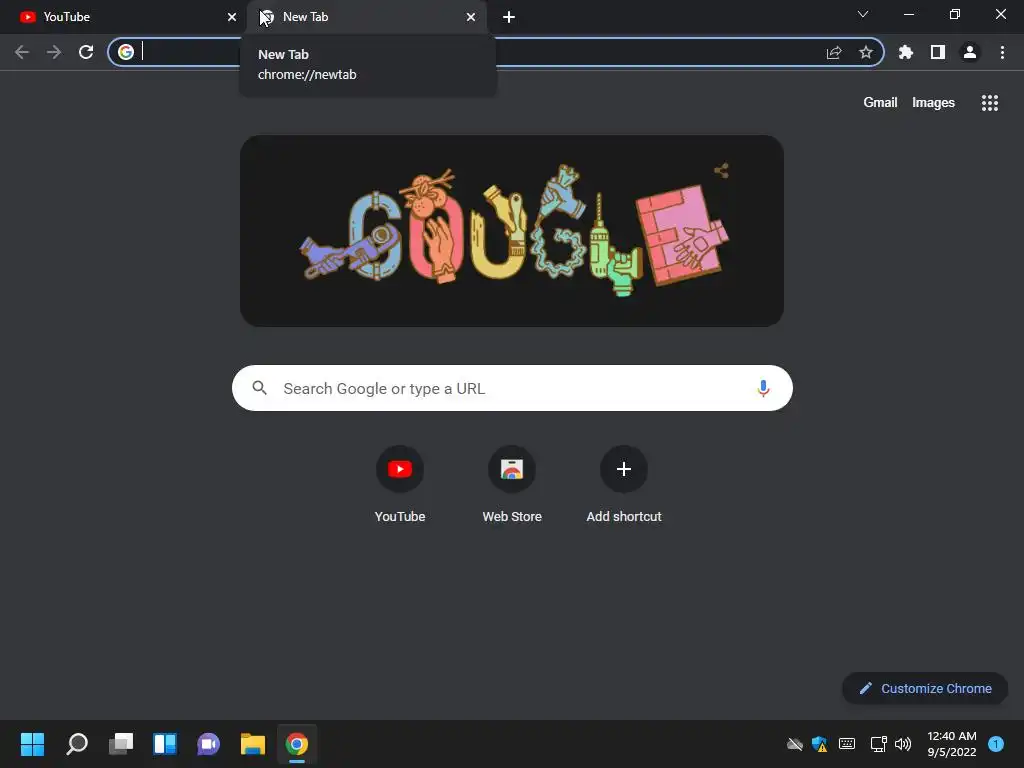
Task: Open the Chrome three-dot menu
Action: 1002,52
